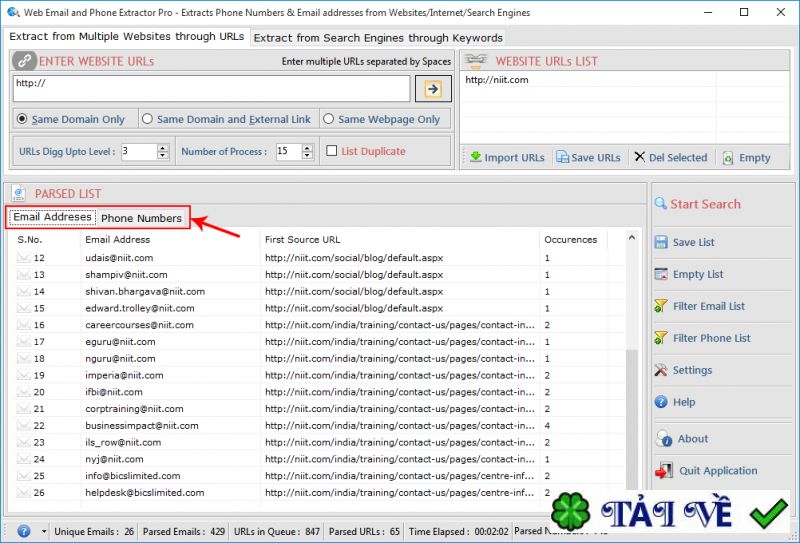Open the Settings tools icon
Screen dimensions: 800x543
point(661,370)
